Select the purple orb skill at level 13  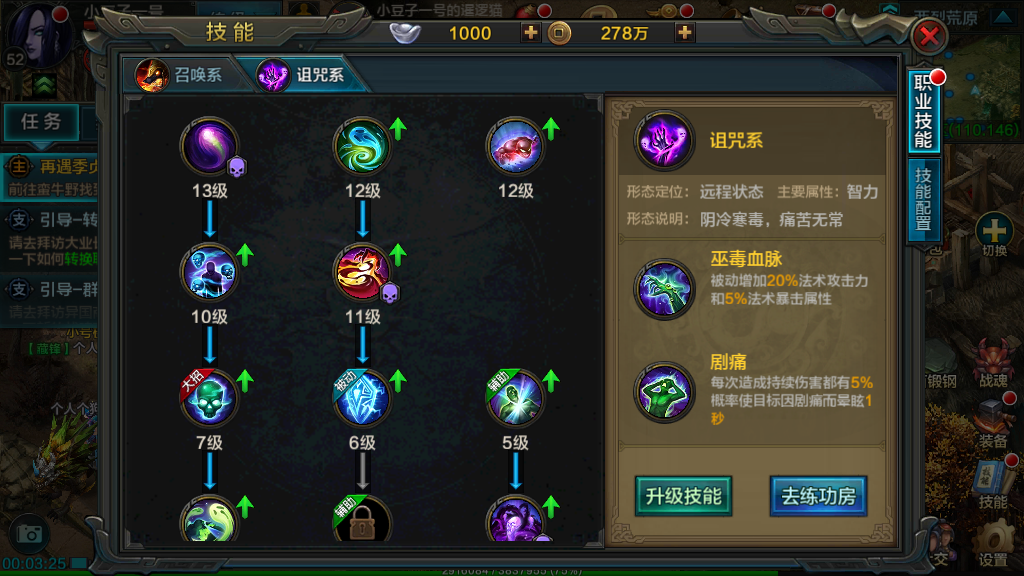[210, 146]
